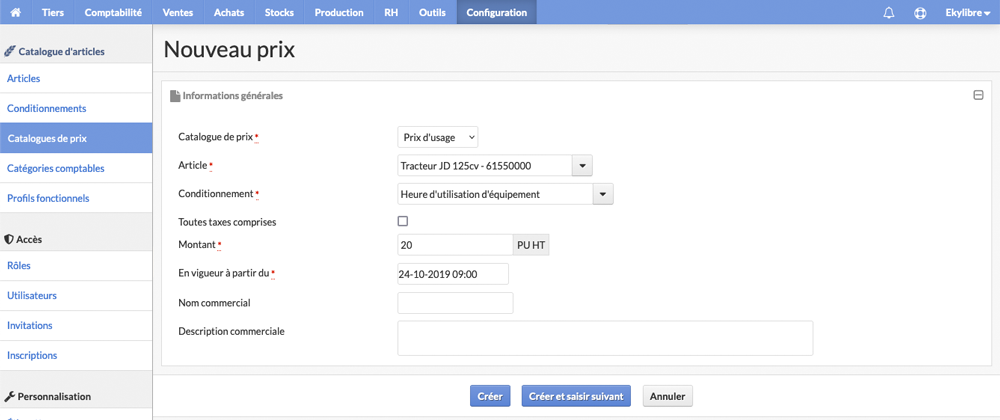Open the Conditionnement dropdown arrow
Image resolution: width=1000 pixels, height=420 pixels.
(603, 194)
